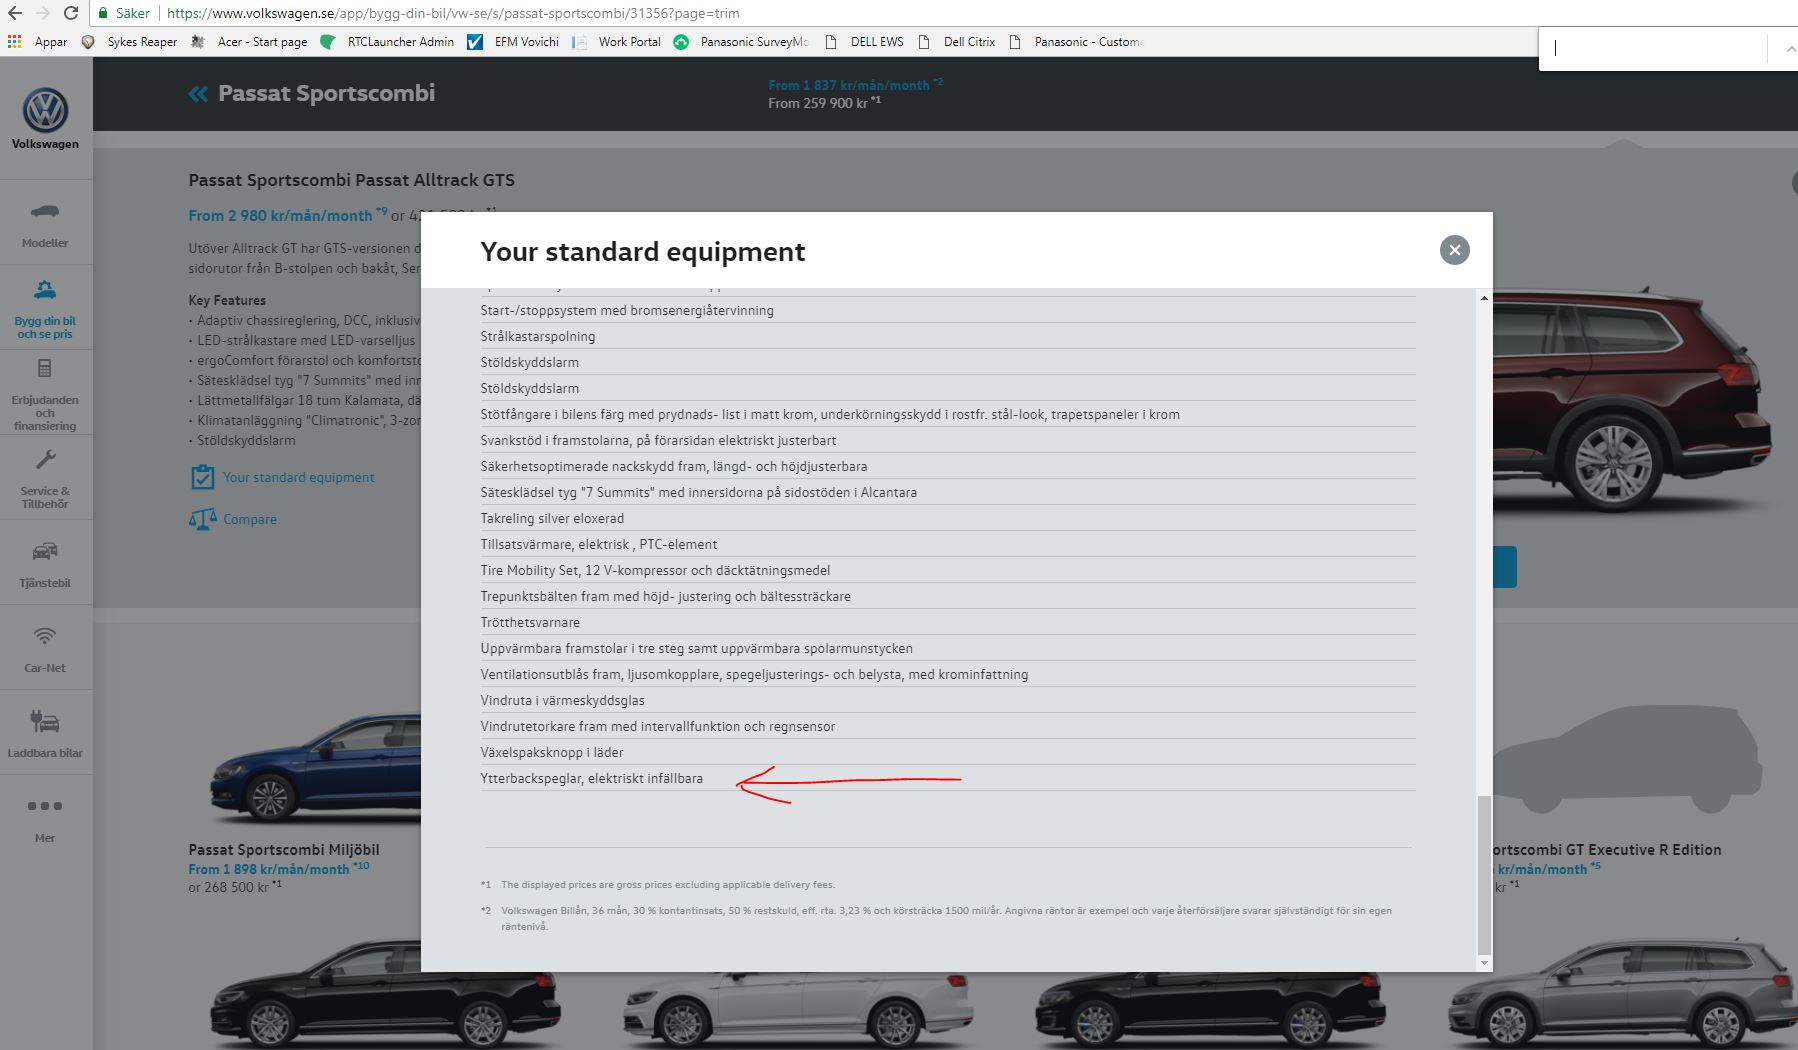Viewport: 1798px width, 1050px height.
Task: Click 'Växelspaksknopp i läder' row
Action: pos(947,752)
